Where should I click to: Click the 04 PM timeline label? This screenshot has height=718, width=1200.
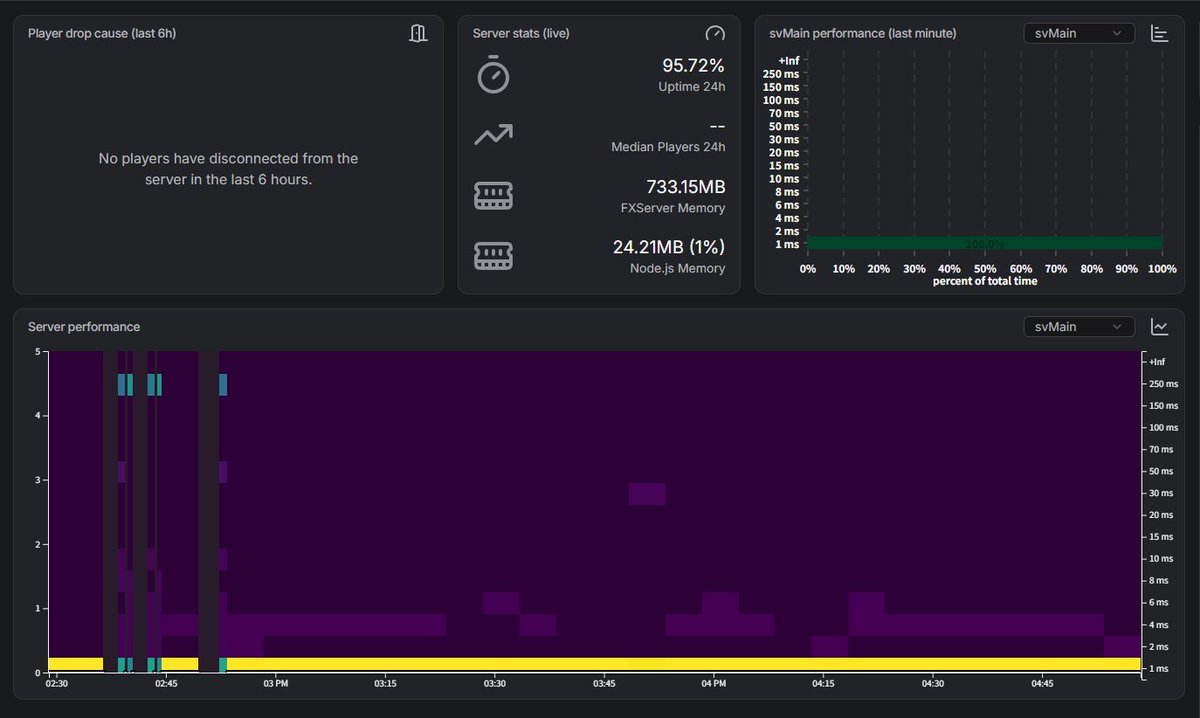(x=713, y=684)
